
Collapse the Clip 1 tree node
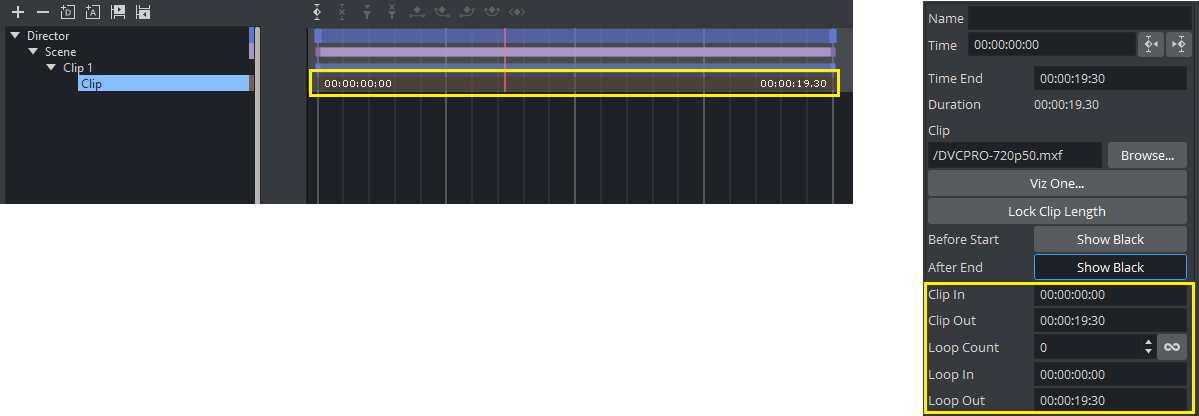(51, 68)
